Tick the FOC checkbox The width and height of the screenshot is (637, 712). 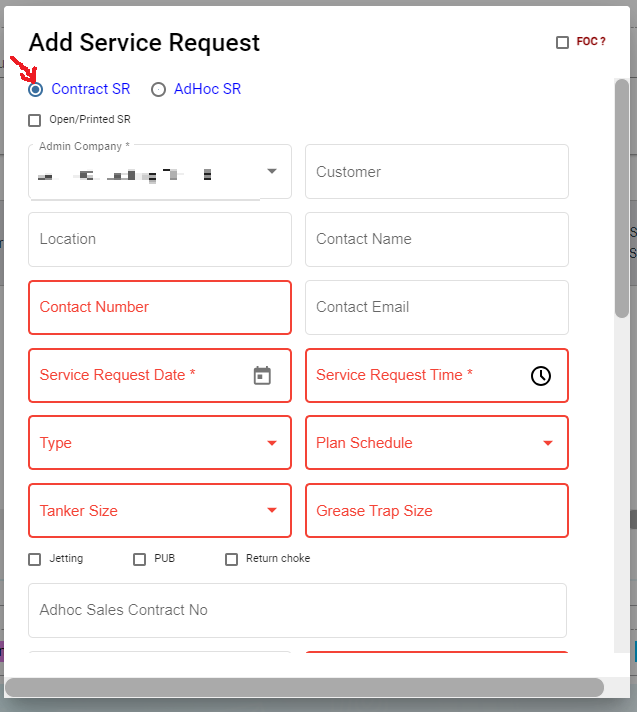tap(562, 42)
